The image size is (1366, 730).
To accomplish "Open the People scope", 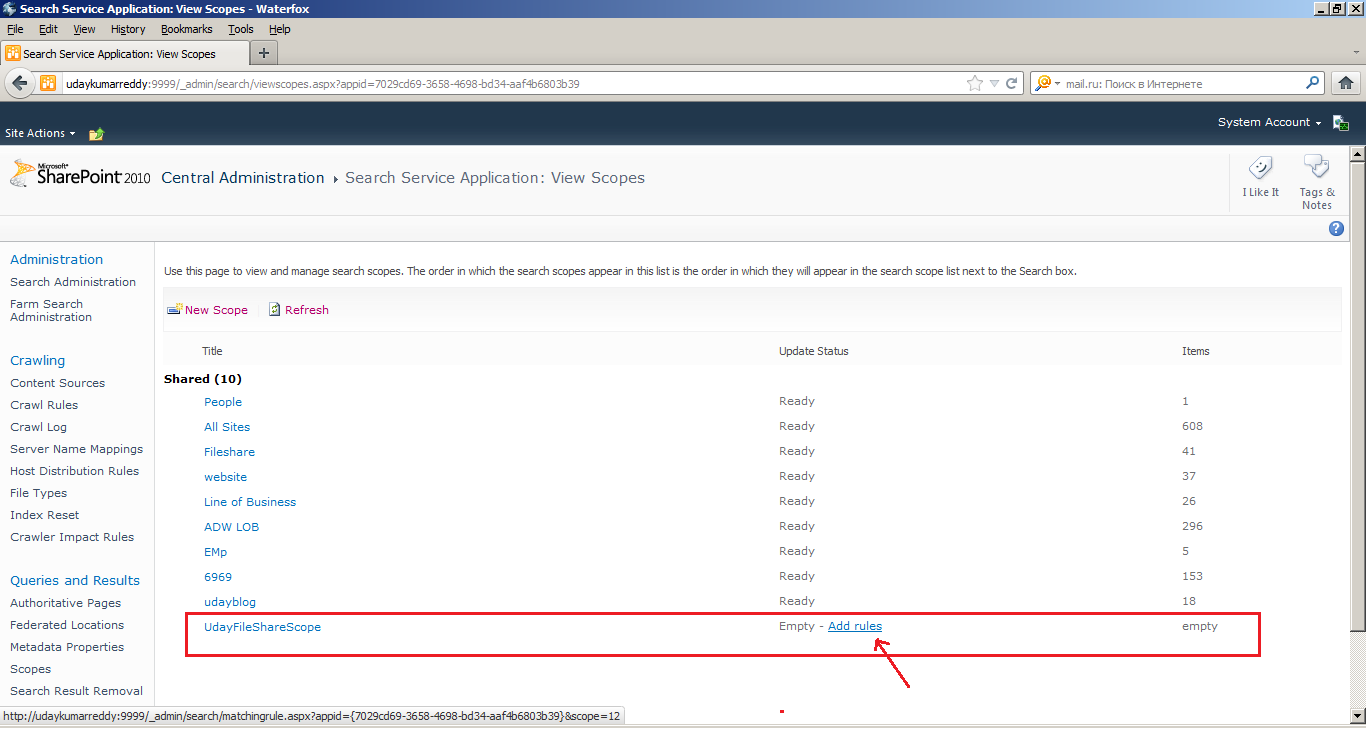I will pos(223,402).
